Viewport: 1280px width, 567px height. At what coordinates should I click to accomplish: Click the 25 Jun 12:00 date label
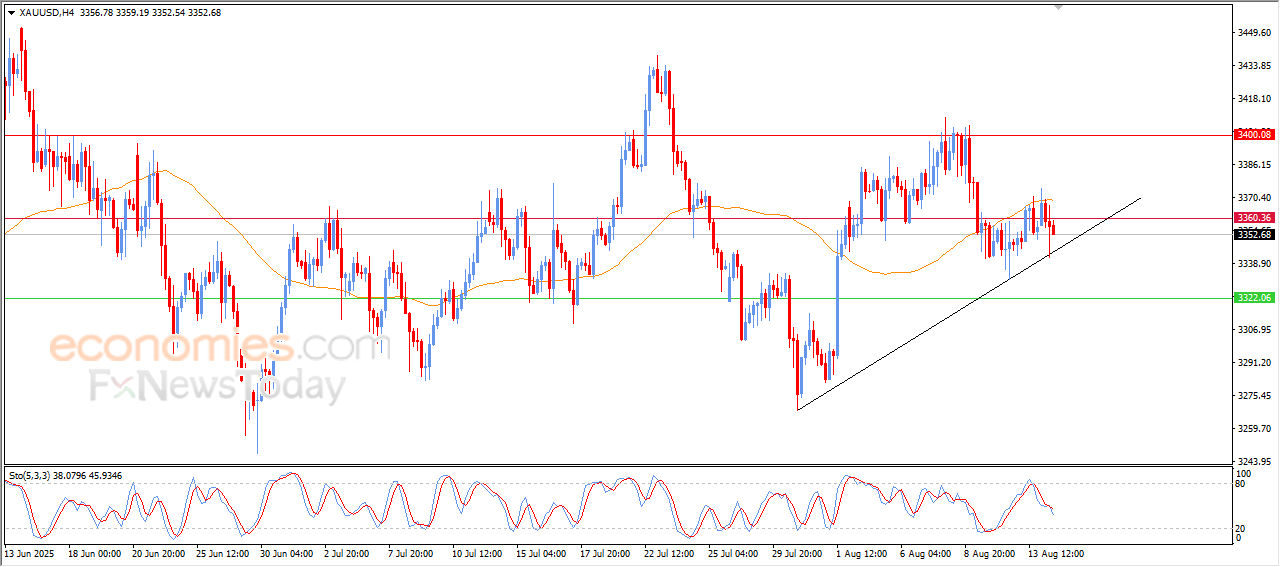222,553
